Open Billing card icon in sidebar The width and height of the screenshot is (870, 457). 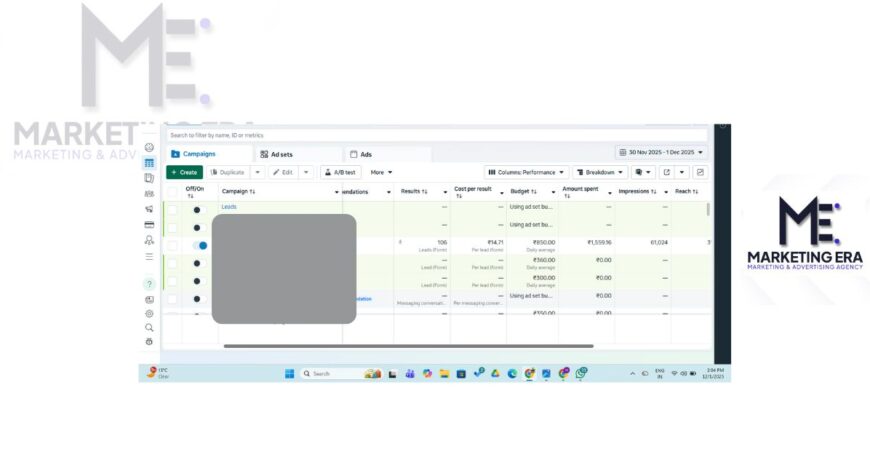149,225
